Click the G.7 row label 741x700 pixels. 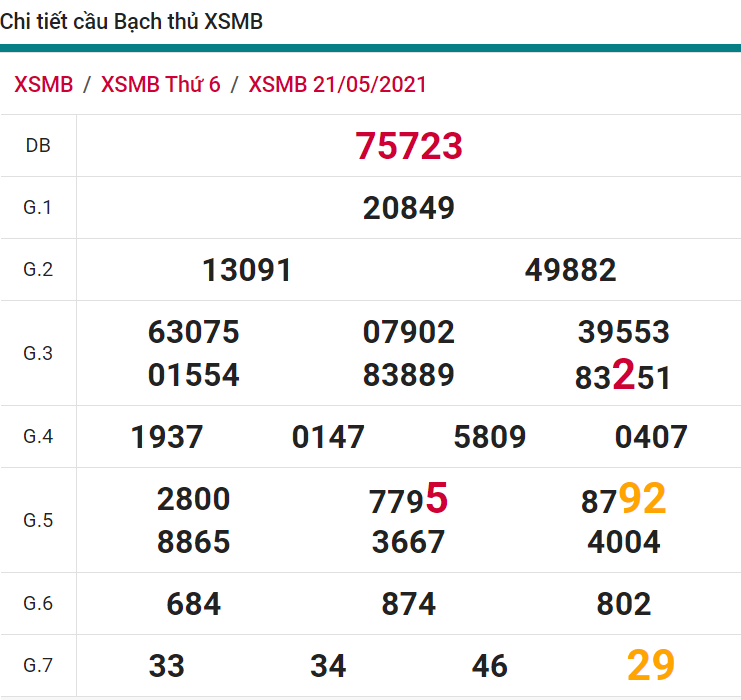pyautogui.click(x=38, y=665)
